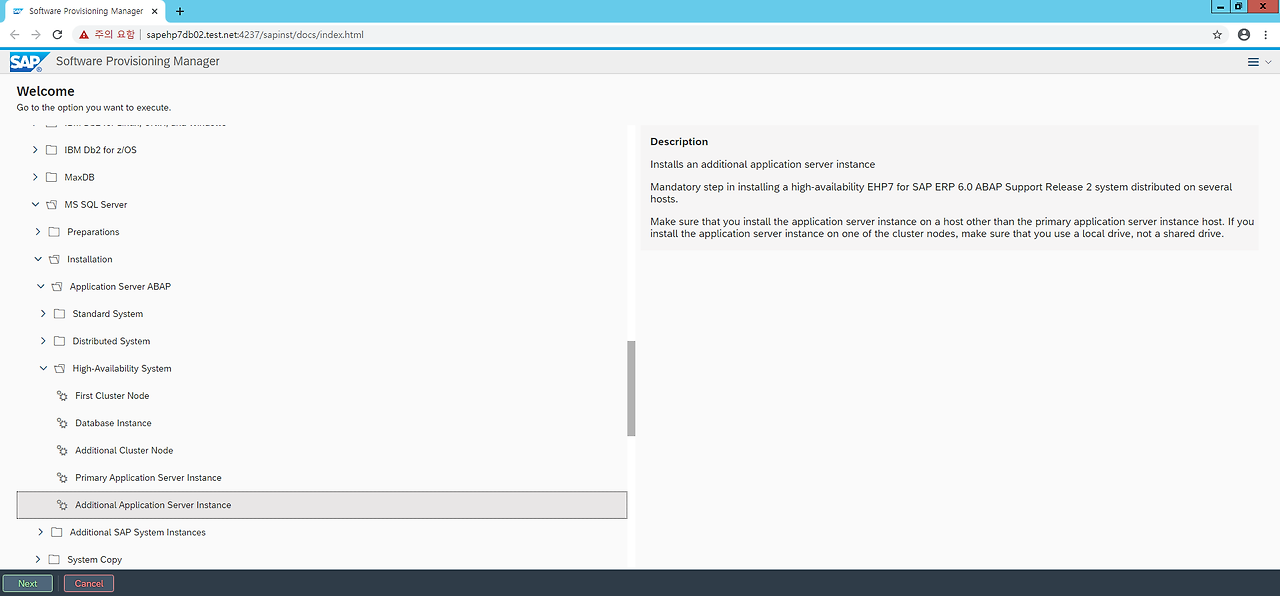Open the Chrome three-dot menu
Screen dimensions: 1280x596
pyautogui.click(x=1266, y=34)
